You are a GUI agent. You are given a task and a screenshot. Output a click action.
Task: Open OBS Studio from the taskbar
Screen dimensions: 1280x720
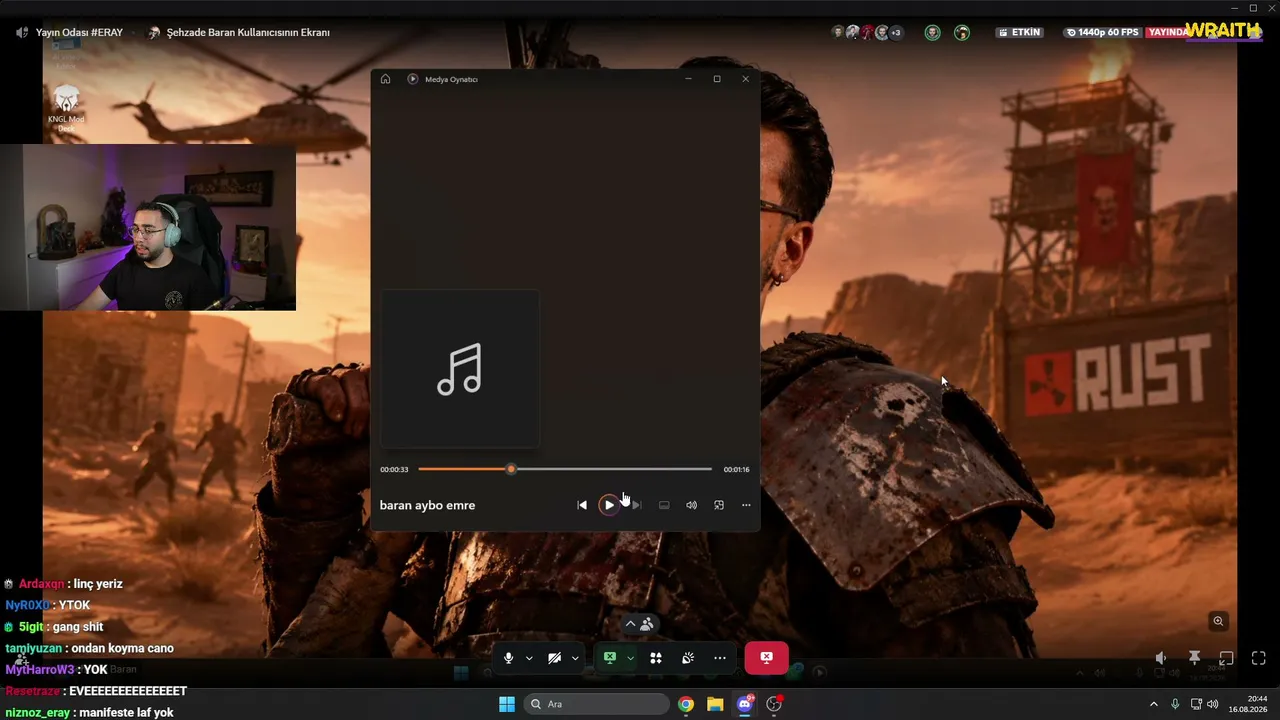point(774,704)
